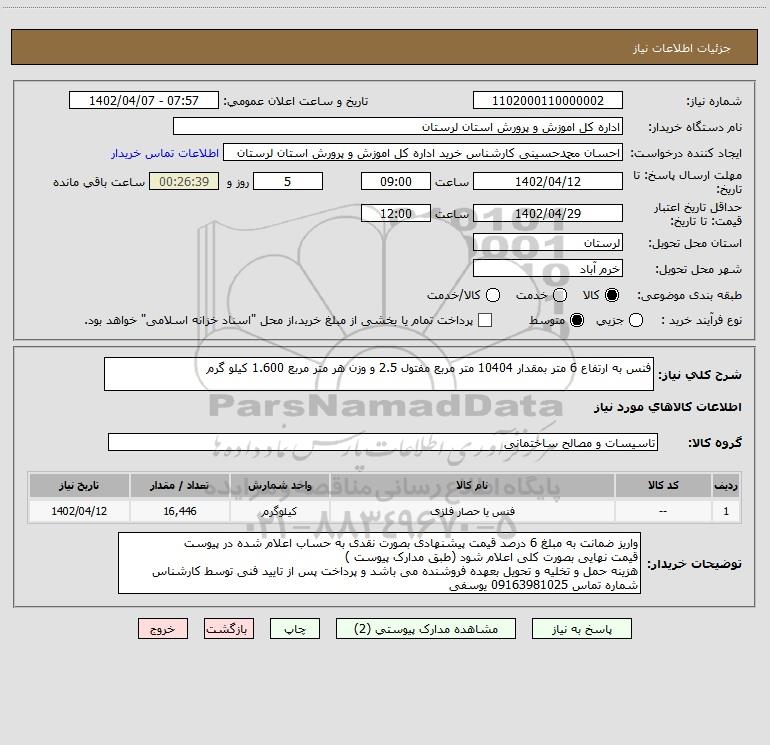Click the delivery city field خرم آباد
The image size is (770, 745).
click(548, 269)
